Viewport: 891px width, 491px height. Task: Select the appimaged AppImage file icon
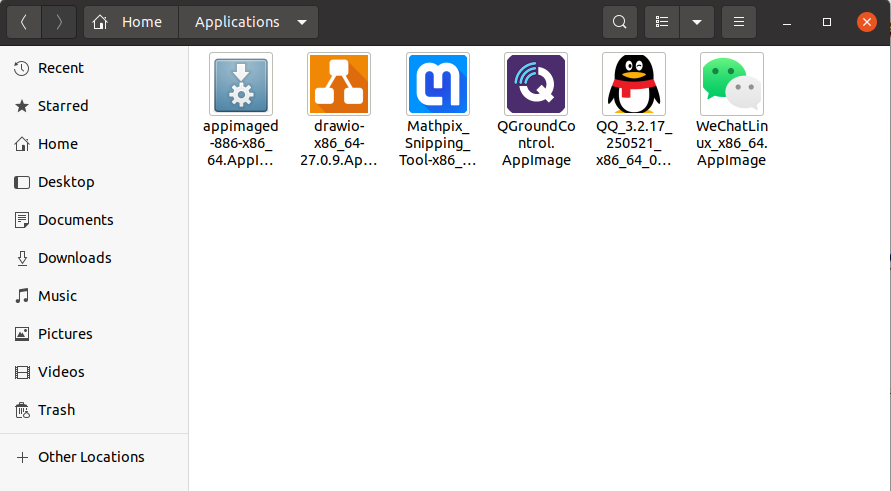pos(241,84)
